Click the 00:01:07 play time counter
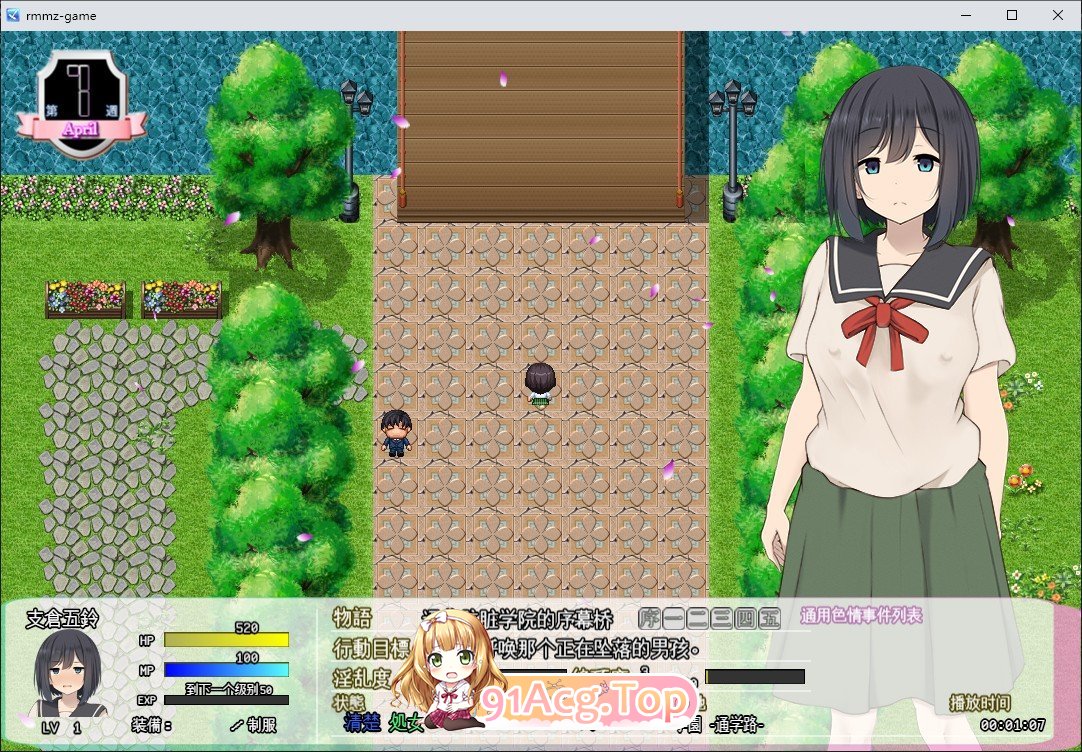1082x752 pixels. pyautogui.click(x=1012, y=725)
